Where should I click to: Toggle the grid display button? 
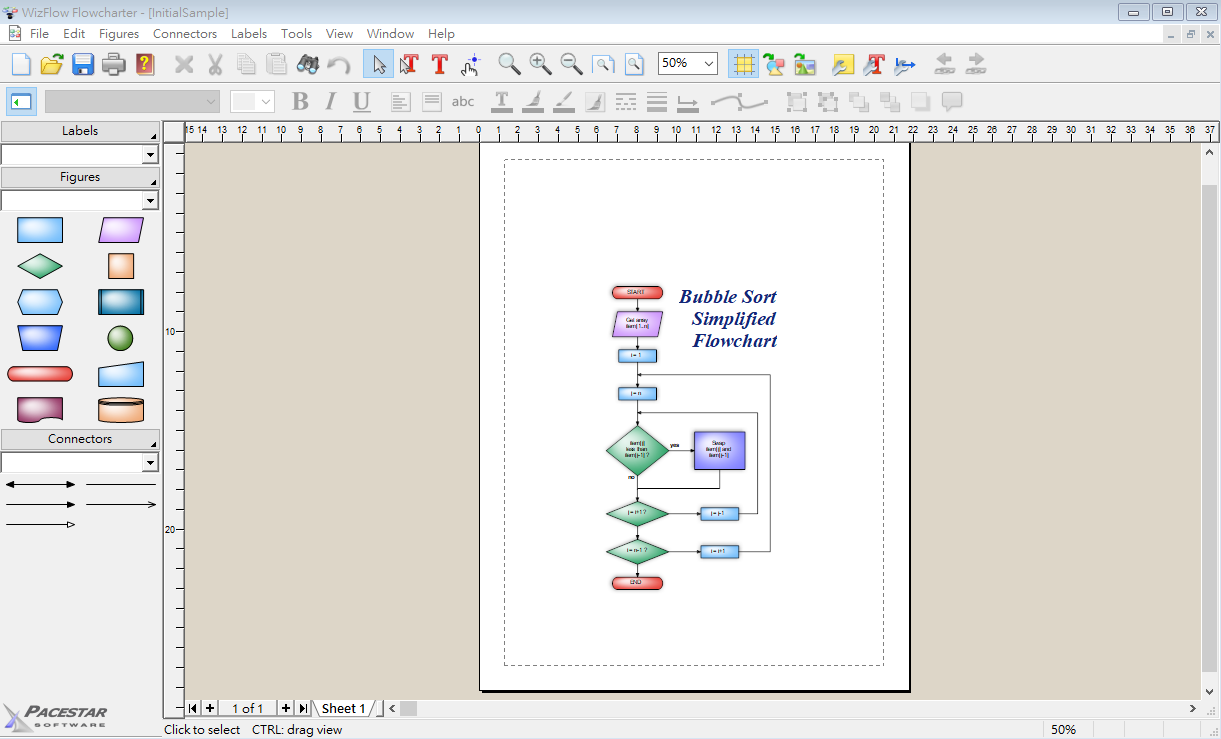click(x=743, y=65)
